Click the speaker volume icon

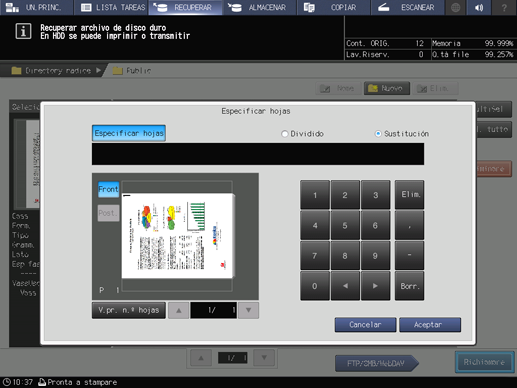[x=479, y=7]
